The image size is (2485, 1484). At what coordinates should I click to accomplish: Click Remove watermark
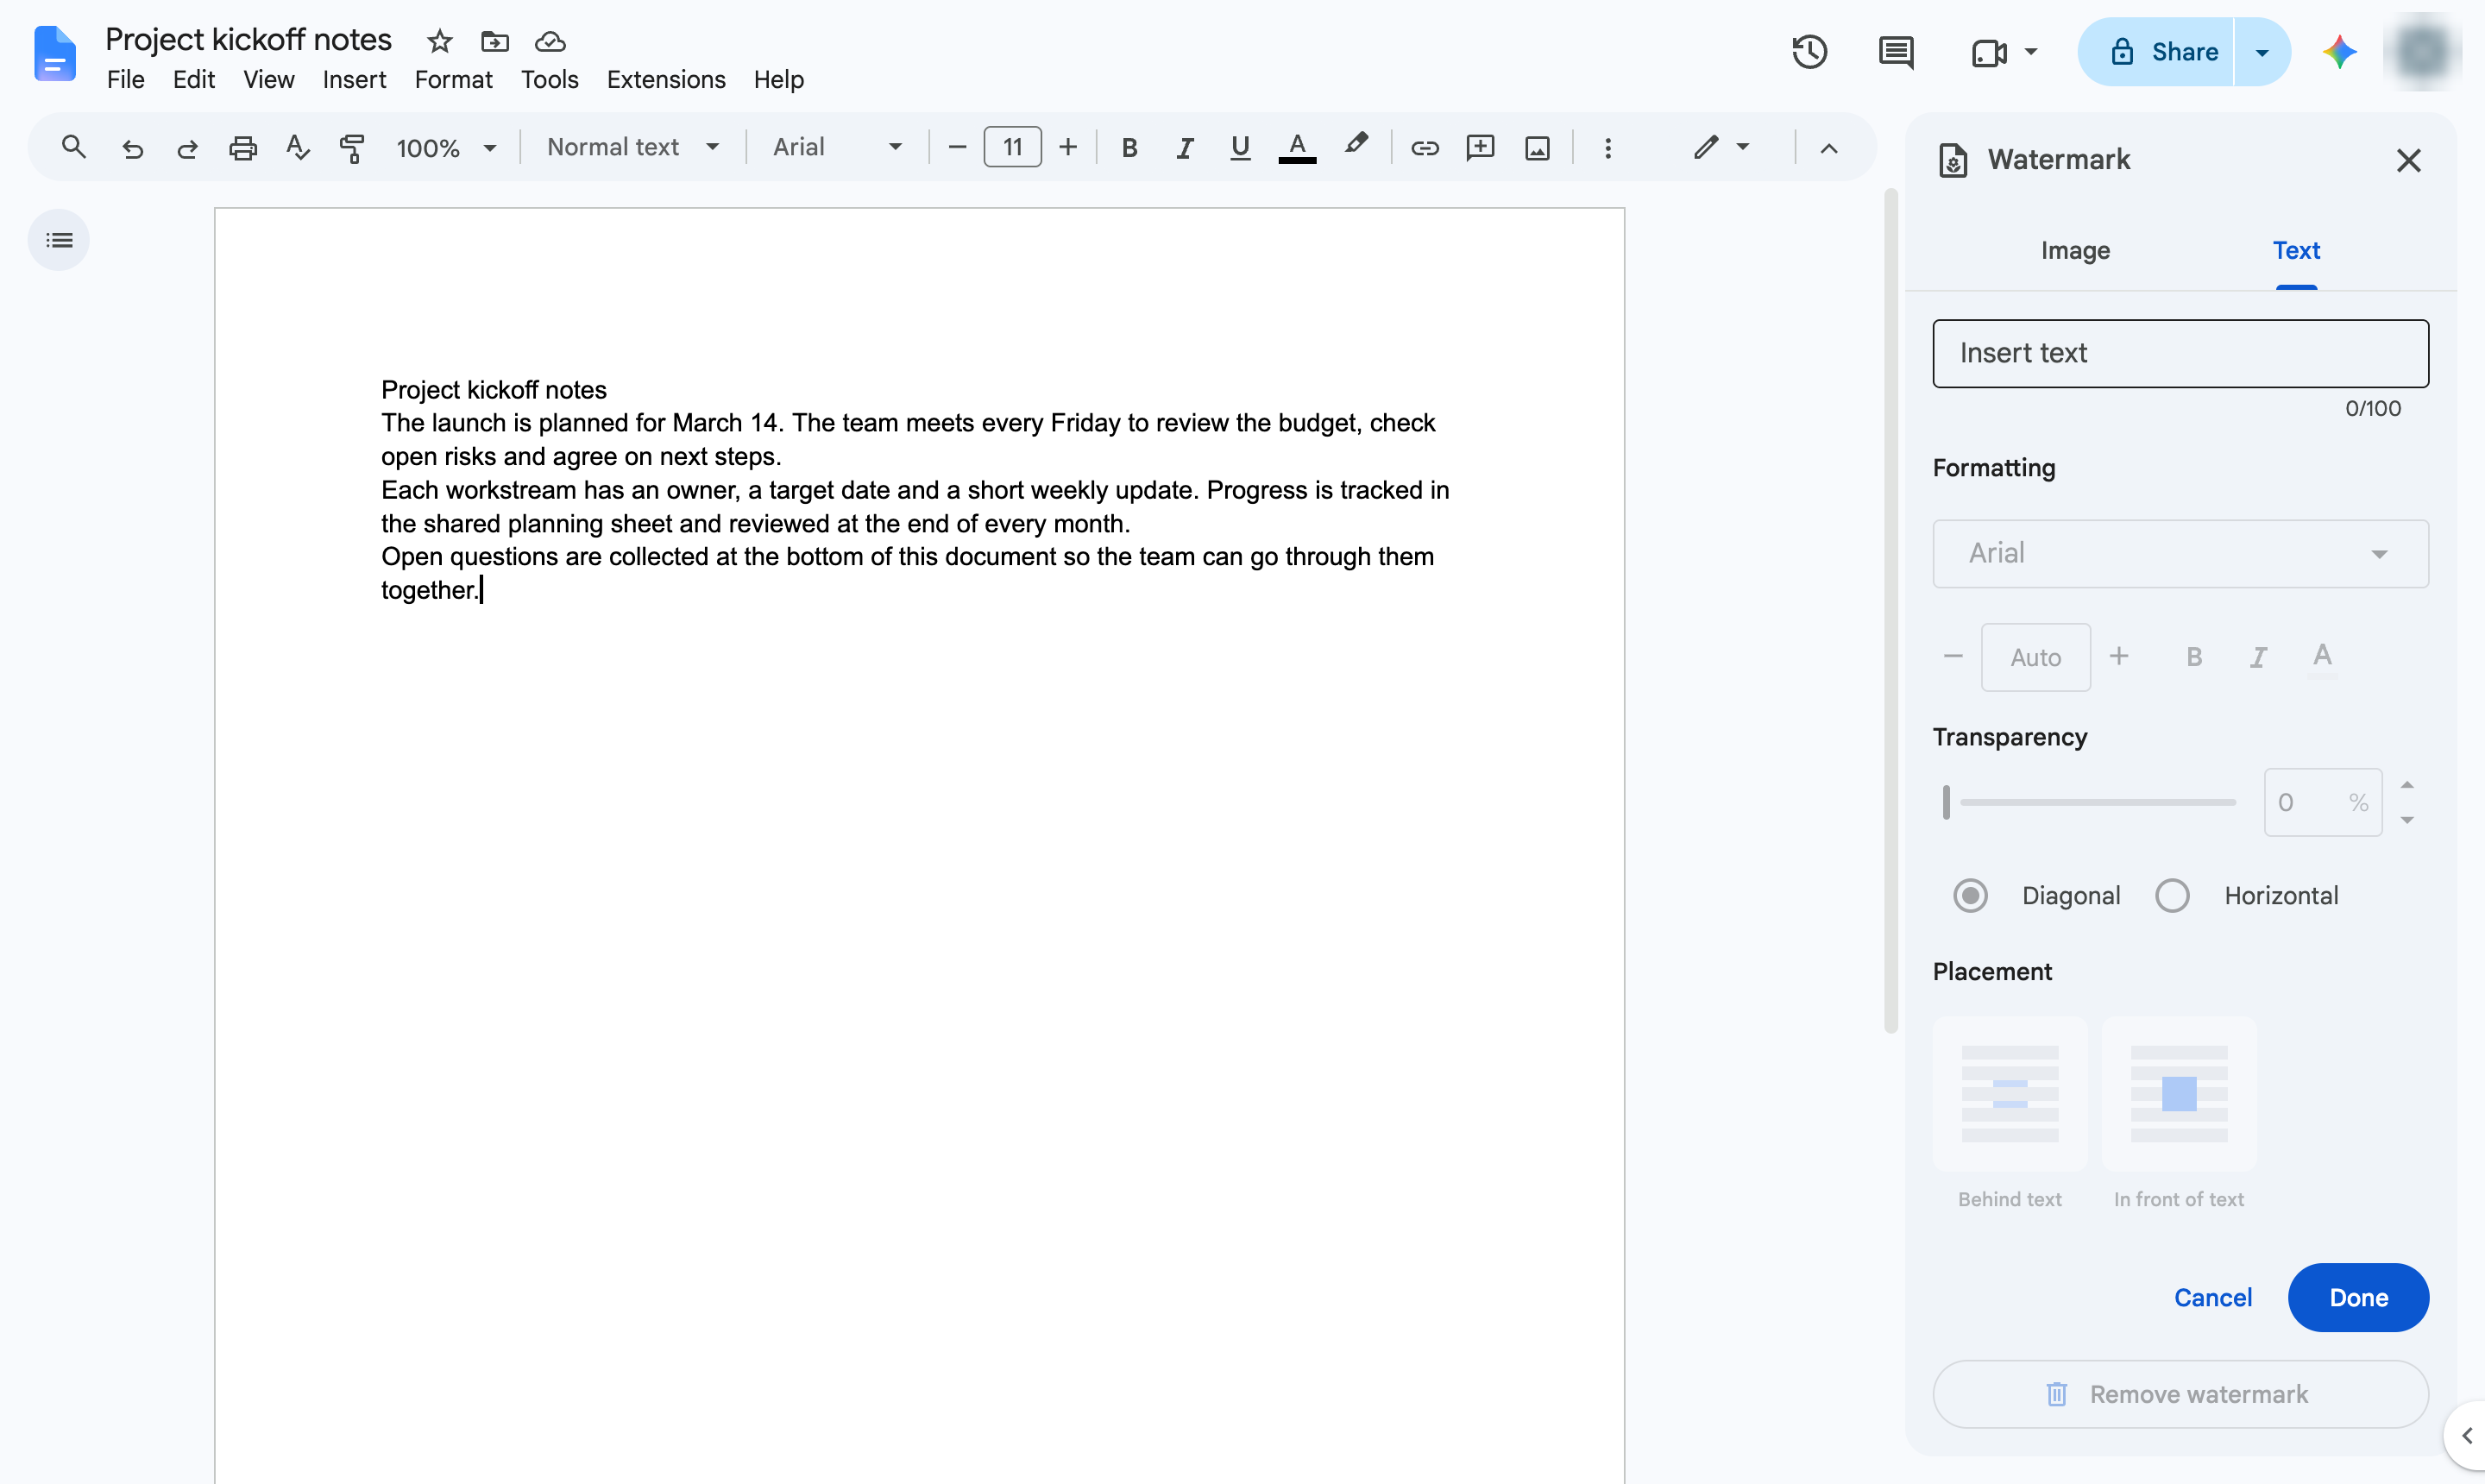pyautogui.click(x=2180, y=1394)
